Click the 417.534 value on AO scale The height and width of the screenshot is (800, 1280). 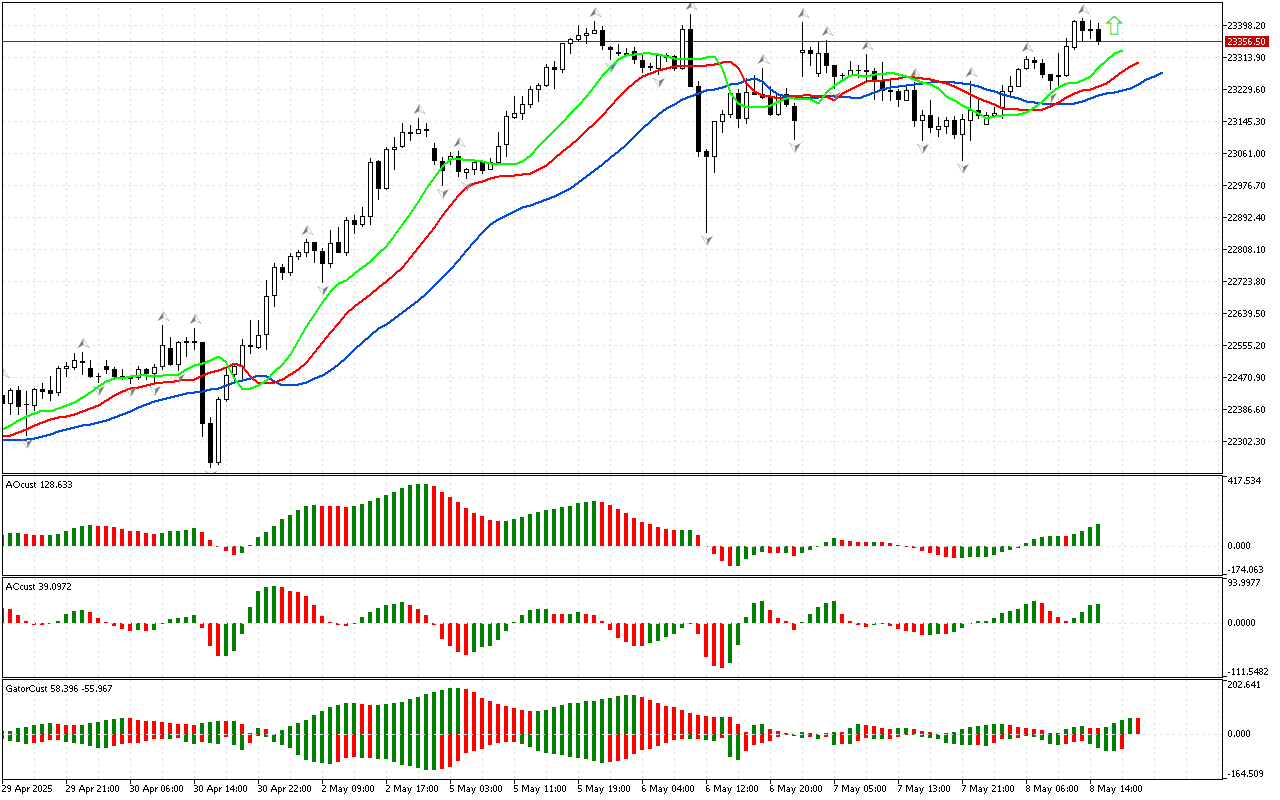pyautogui.click(x=1246, y=481)
